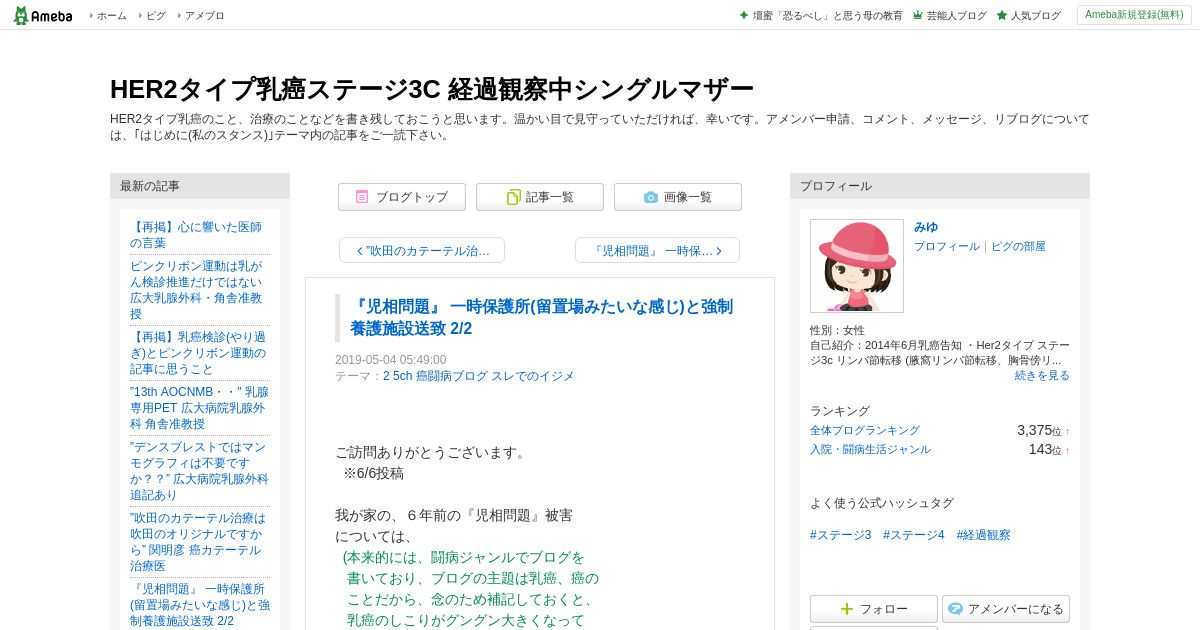Image resolution: width=1200 pixels, height=630 pixels.
Task: Open blog title HER2タイプ乳癌ステージ3C heading
Action: point(432,89)
